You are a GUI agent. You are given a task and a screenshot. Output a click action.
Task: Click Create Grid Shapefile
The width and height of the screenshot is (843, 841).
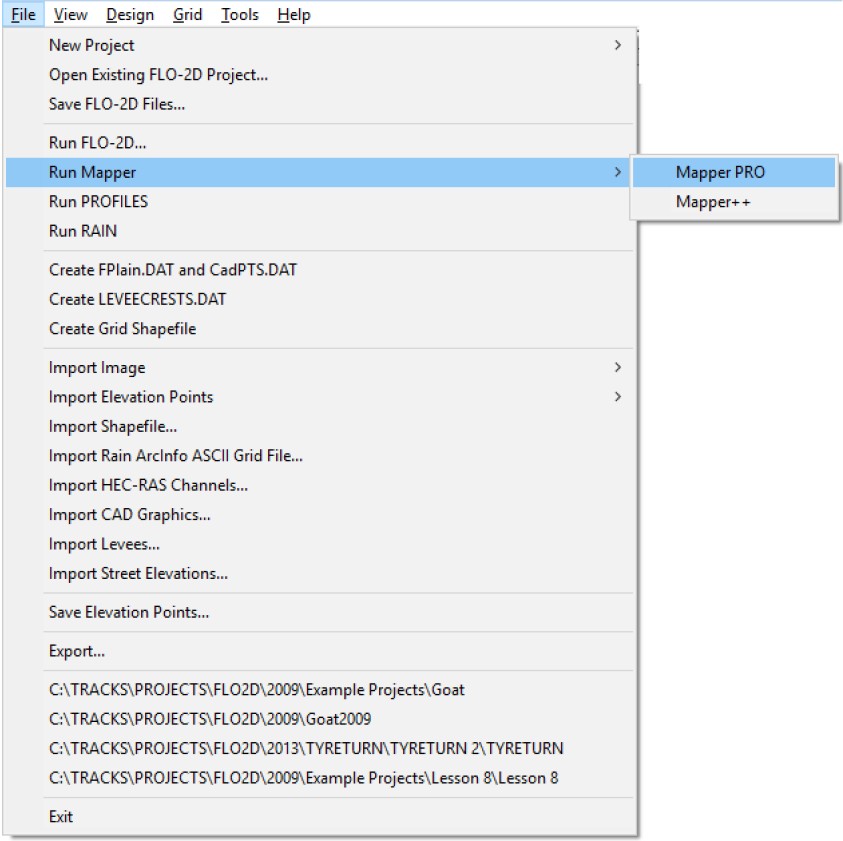(x=122, y=329)
